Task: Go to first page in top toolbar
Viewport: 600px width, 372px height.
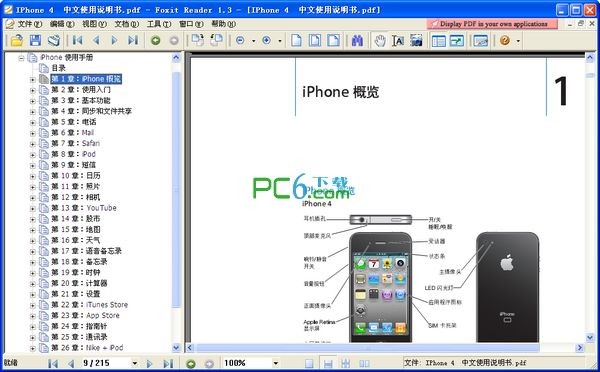Action: pyautogui.click(x=78, y=40)
